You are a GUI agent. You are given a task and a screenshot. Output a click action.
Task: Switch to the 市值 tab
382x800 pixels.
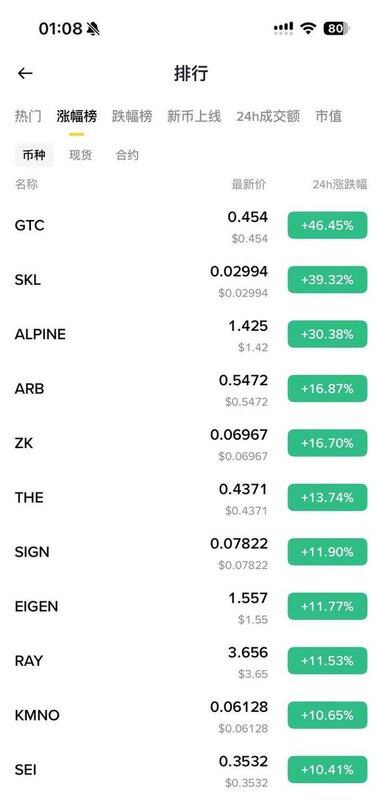tap(328, 116)
